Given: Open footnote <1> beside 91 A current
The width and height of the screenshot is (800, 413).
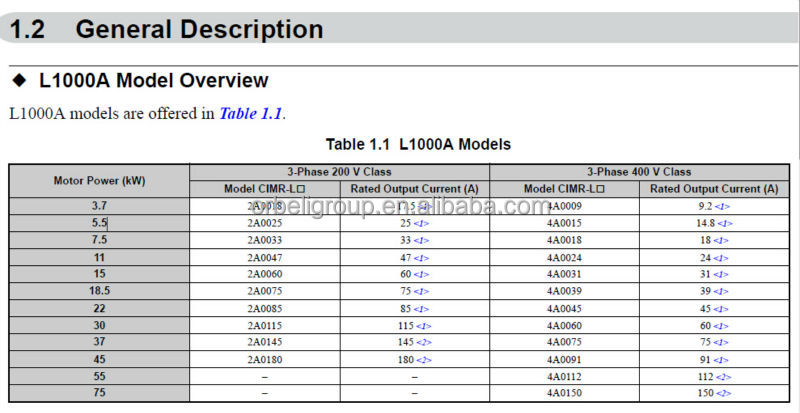Looking at the screenshot, I should click(720, 360).
